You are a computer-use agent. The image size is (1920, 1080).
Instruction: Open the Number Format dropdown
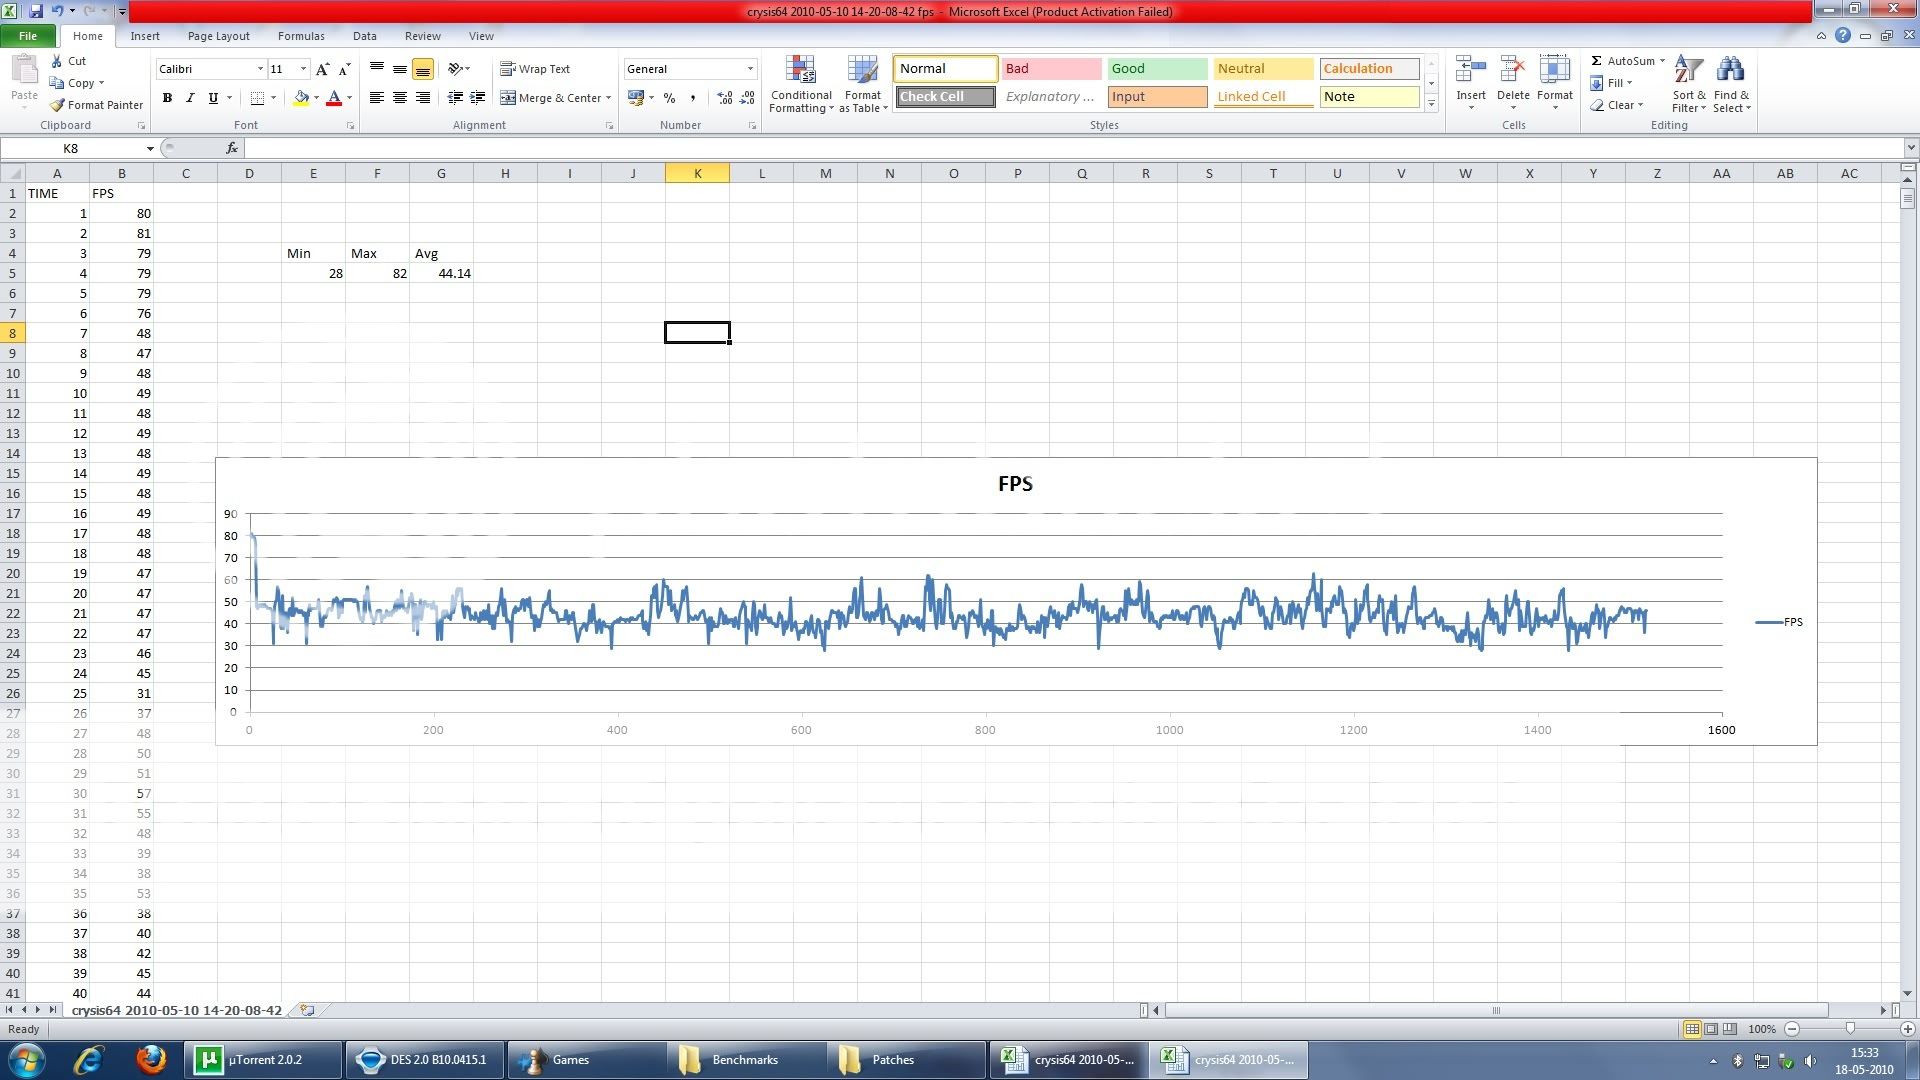coord(750,69)
